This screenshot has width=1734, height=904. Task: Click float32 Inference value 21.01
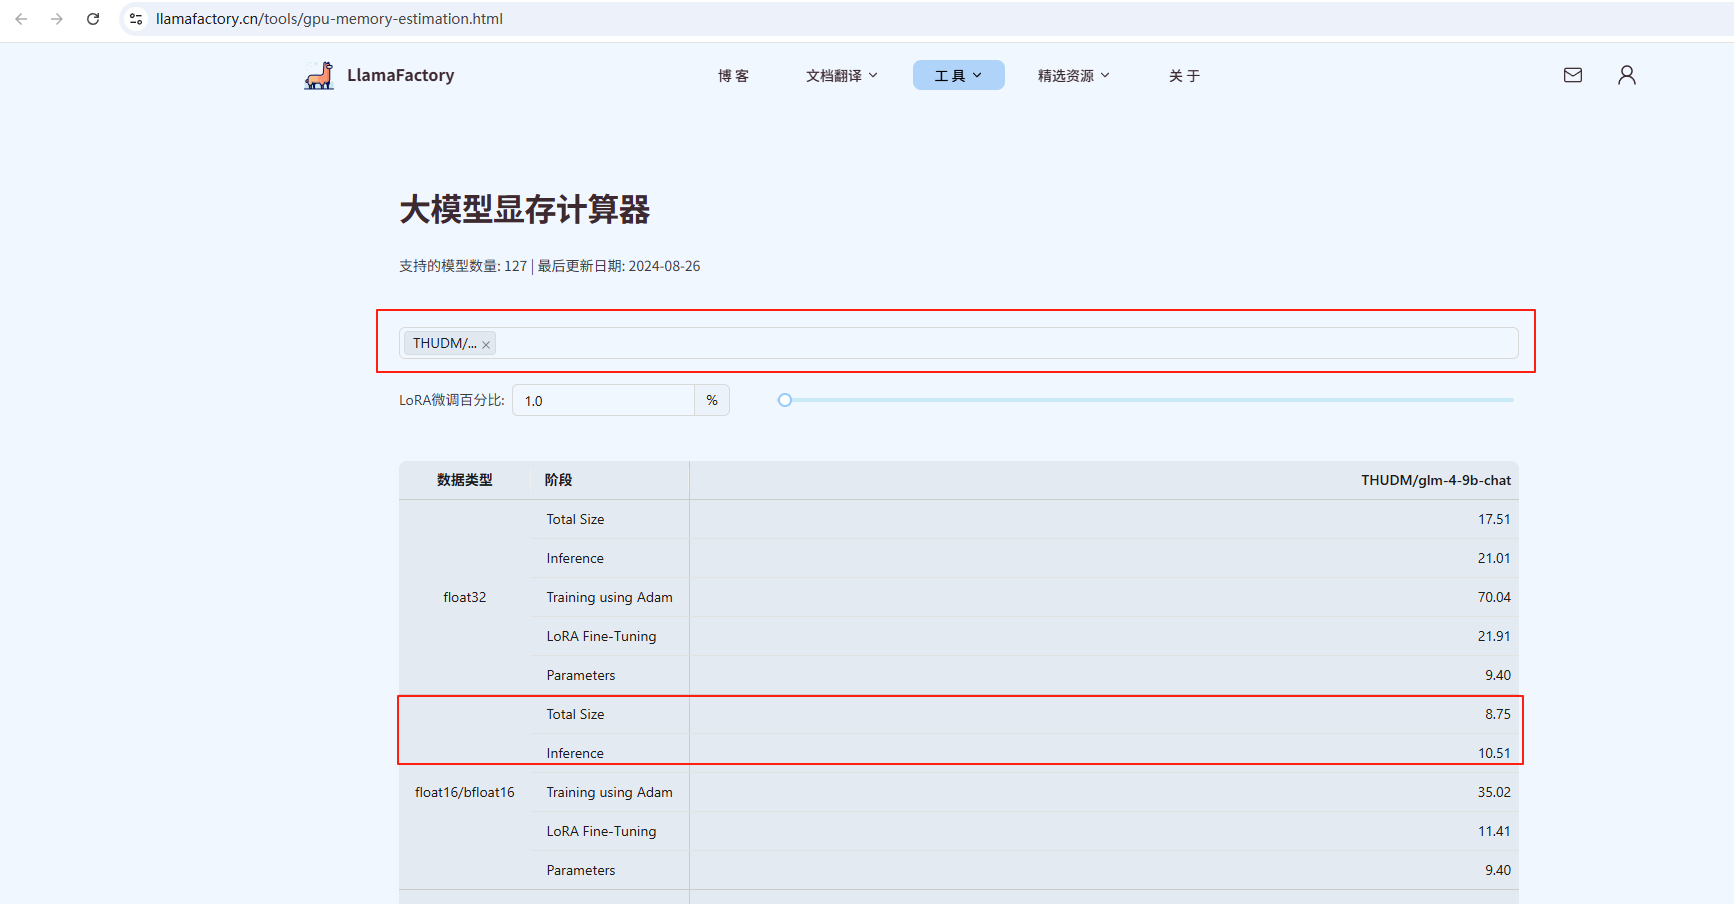click(x=1494, y=558)
